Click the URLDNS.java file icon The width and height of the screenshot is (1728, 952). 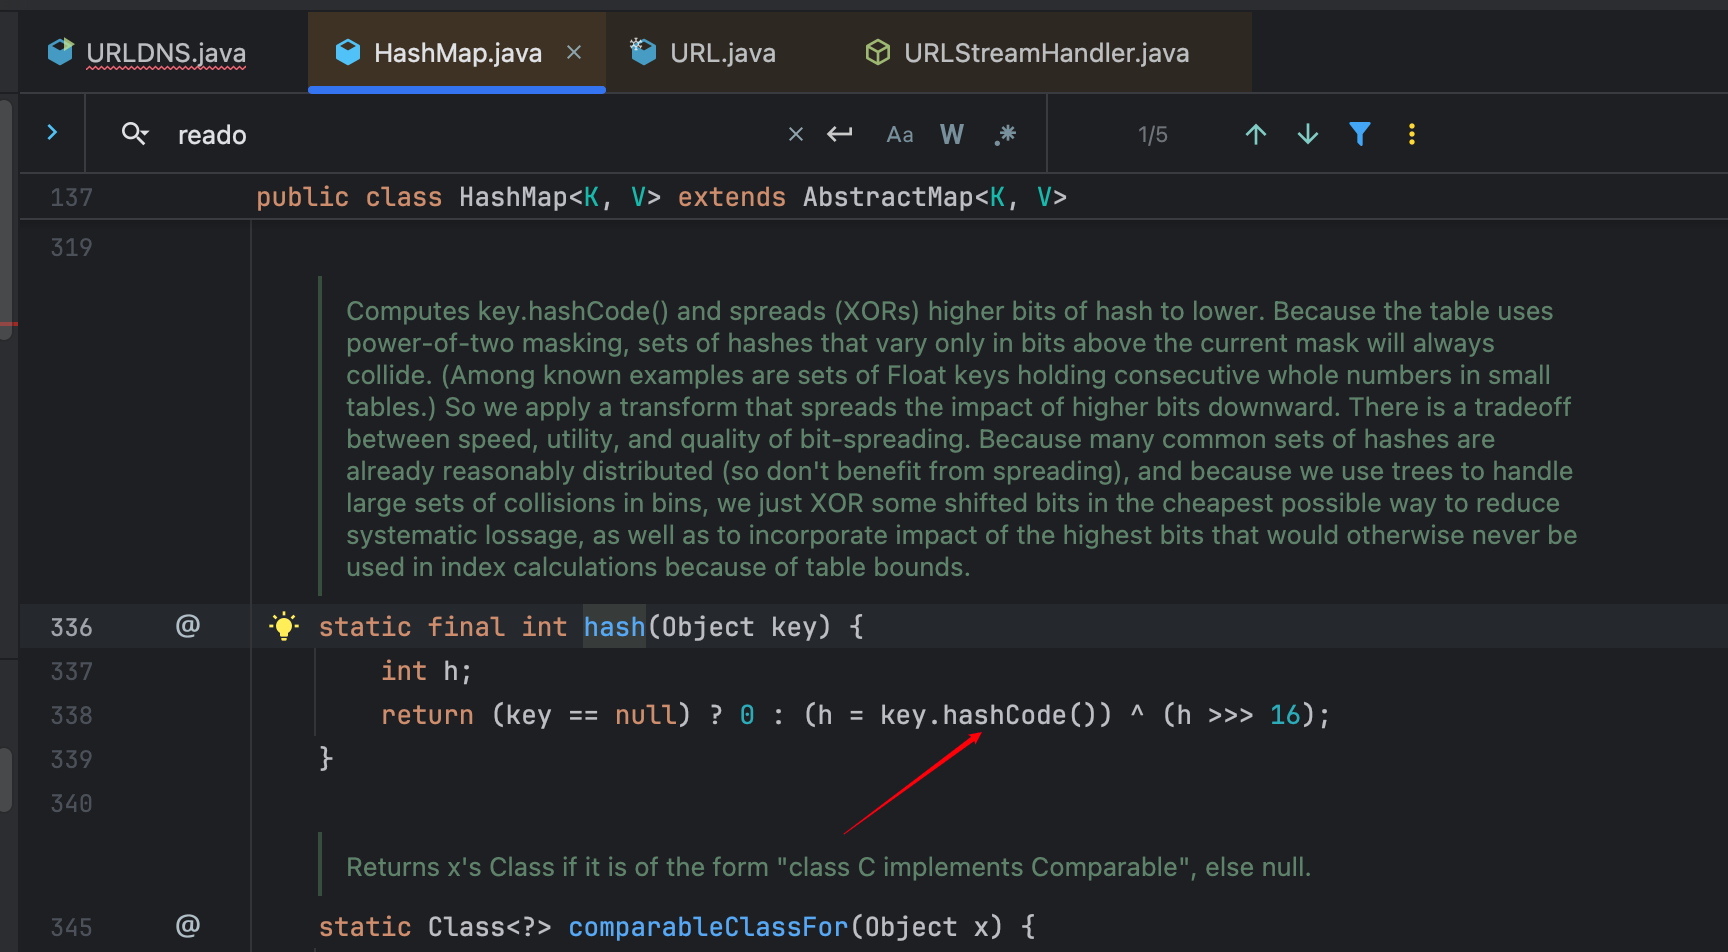(x=61, y=51)
